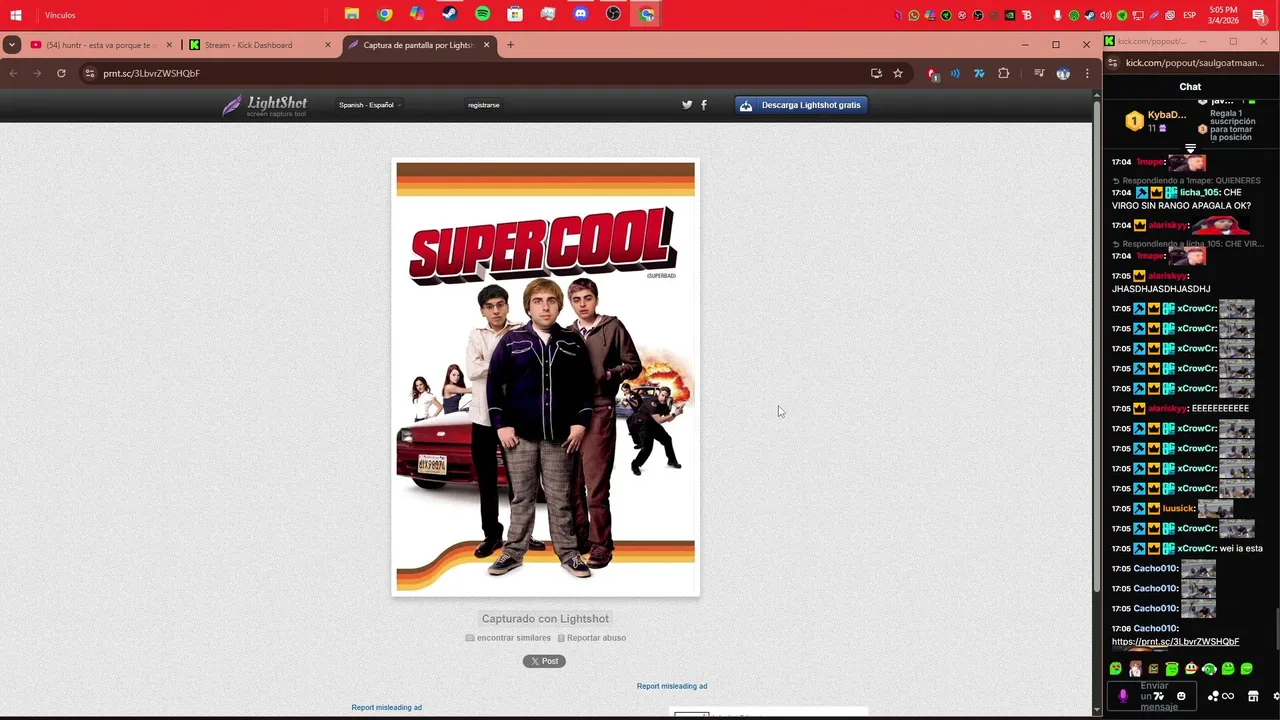Click the site info icon in Kick popout
1280x720 pixels.
pyautogui.click(x=1113, y=62)
